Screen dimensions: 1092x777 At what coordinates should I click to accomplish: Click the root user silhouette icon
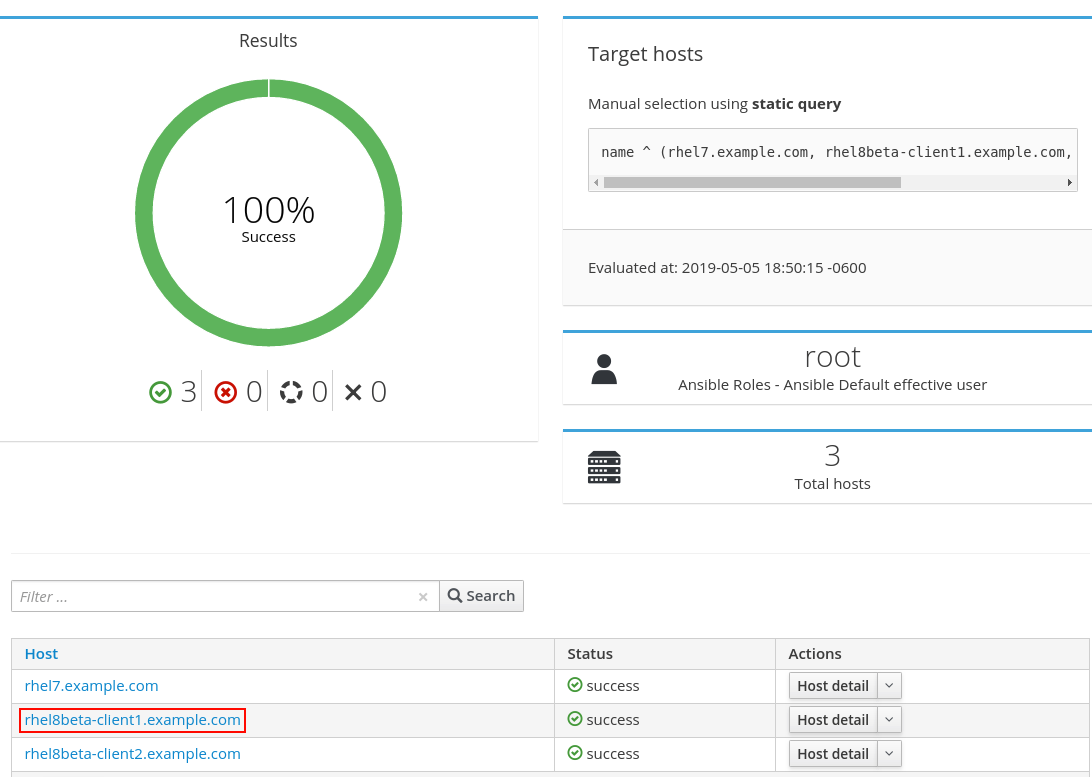604,369
